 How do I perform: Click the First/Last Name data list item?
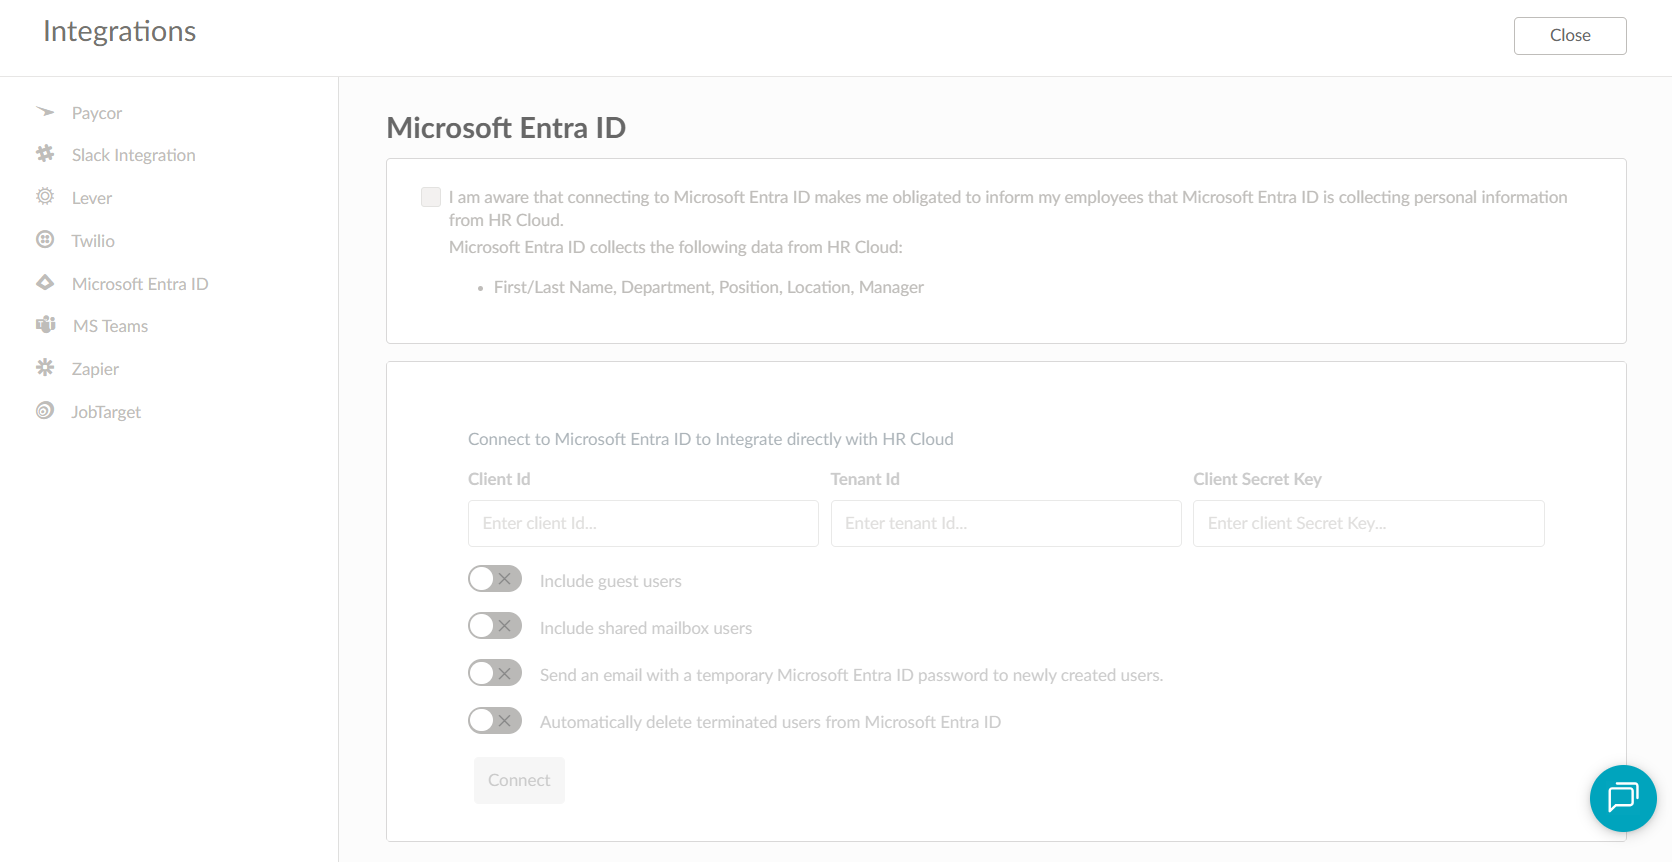(x=709, y=287)
